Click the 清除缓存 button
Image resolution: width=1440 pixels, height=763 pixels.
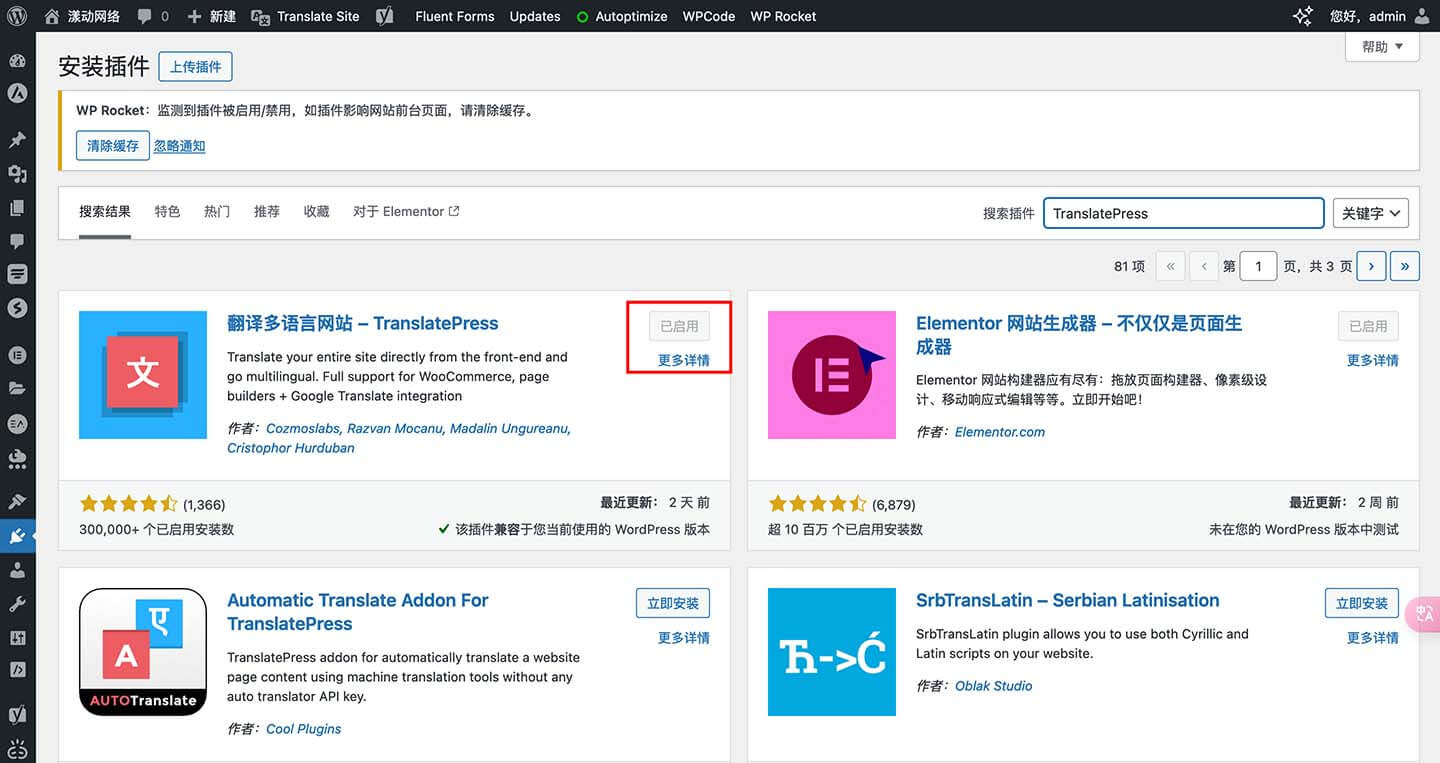(113, 146)
